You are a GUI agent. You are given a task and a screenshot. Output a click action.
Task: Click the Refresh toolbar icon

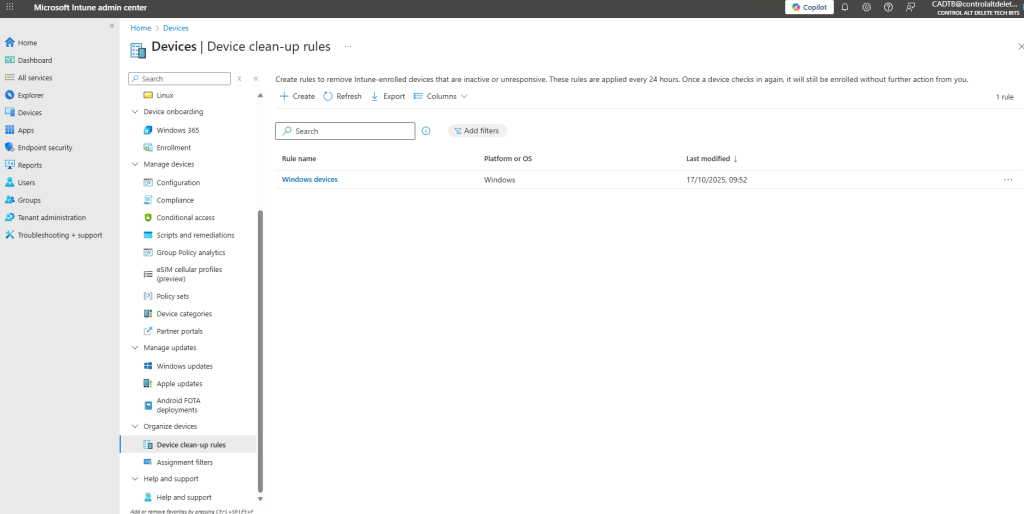(x=342, y=96)
